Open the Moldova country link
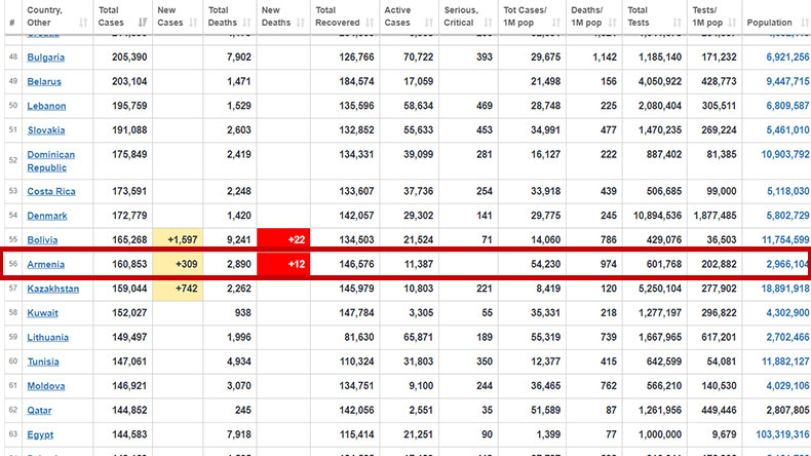Screen dimensions: 811x456 click(x=46, y=386)
